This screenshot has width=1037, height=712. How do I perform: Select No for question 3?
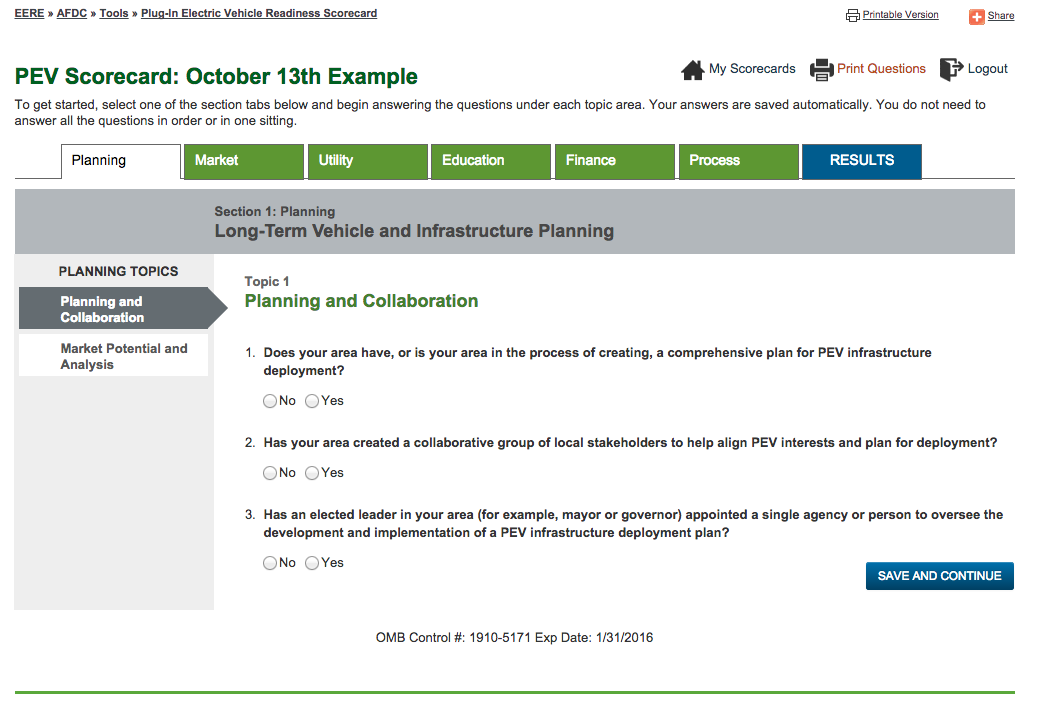pyautogui.click(x=270, y=564)
